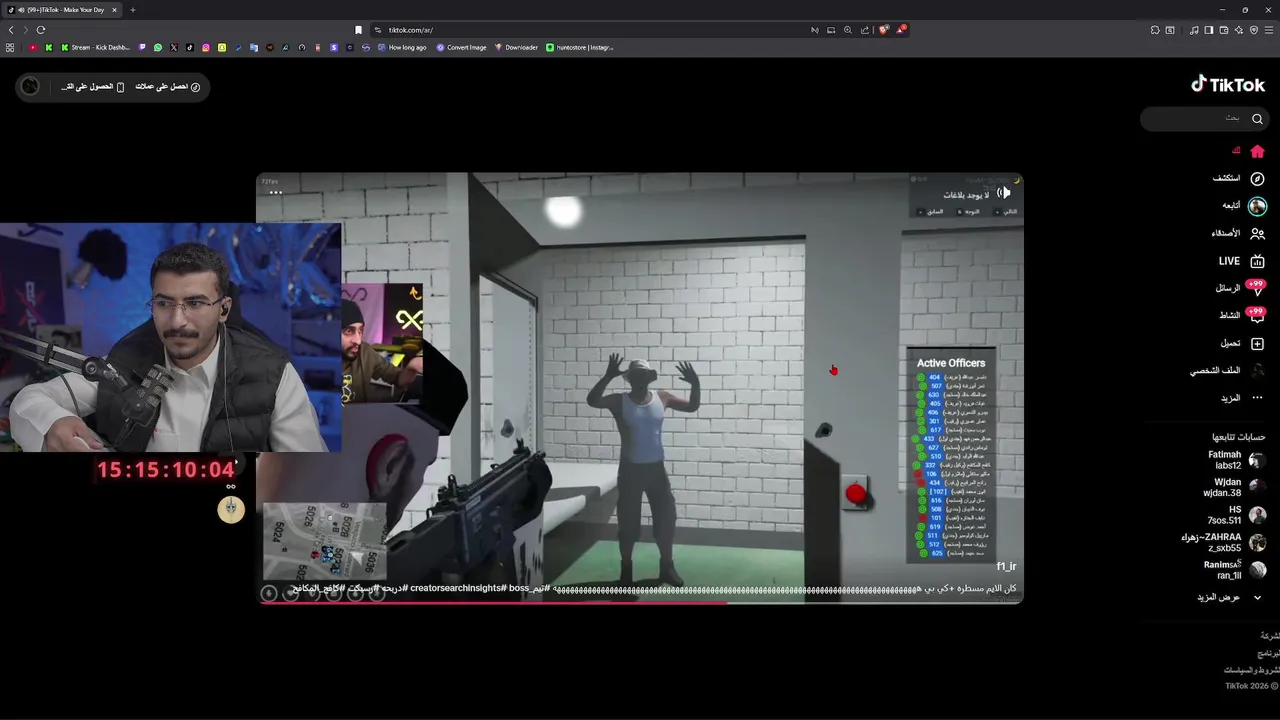Click the share page icon
This screenshot has width=1280, height=720.
pyautogui.click(x=865, y=30)
